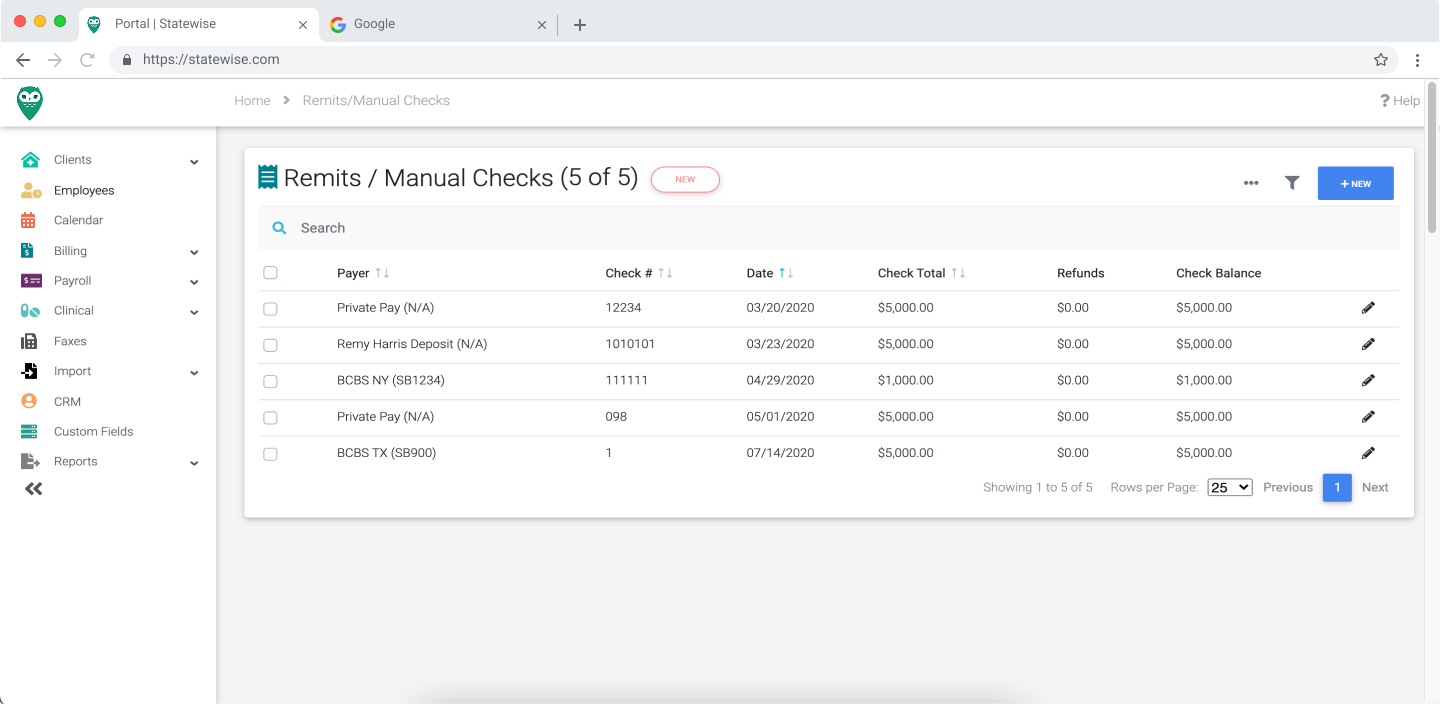This screenshot has width=1440, height=704.
Task: Sort by Check # column arrows
Action: click(x=665, y=273)
